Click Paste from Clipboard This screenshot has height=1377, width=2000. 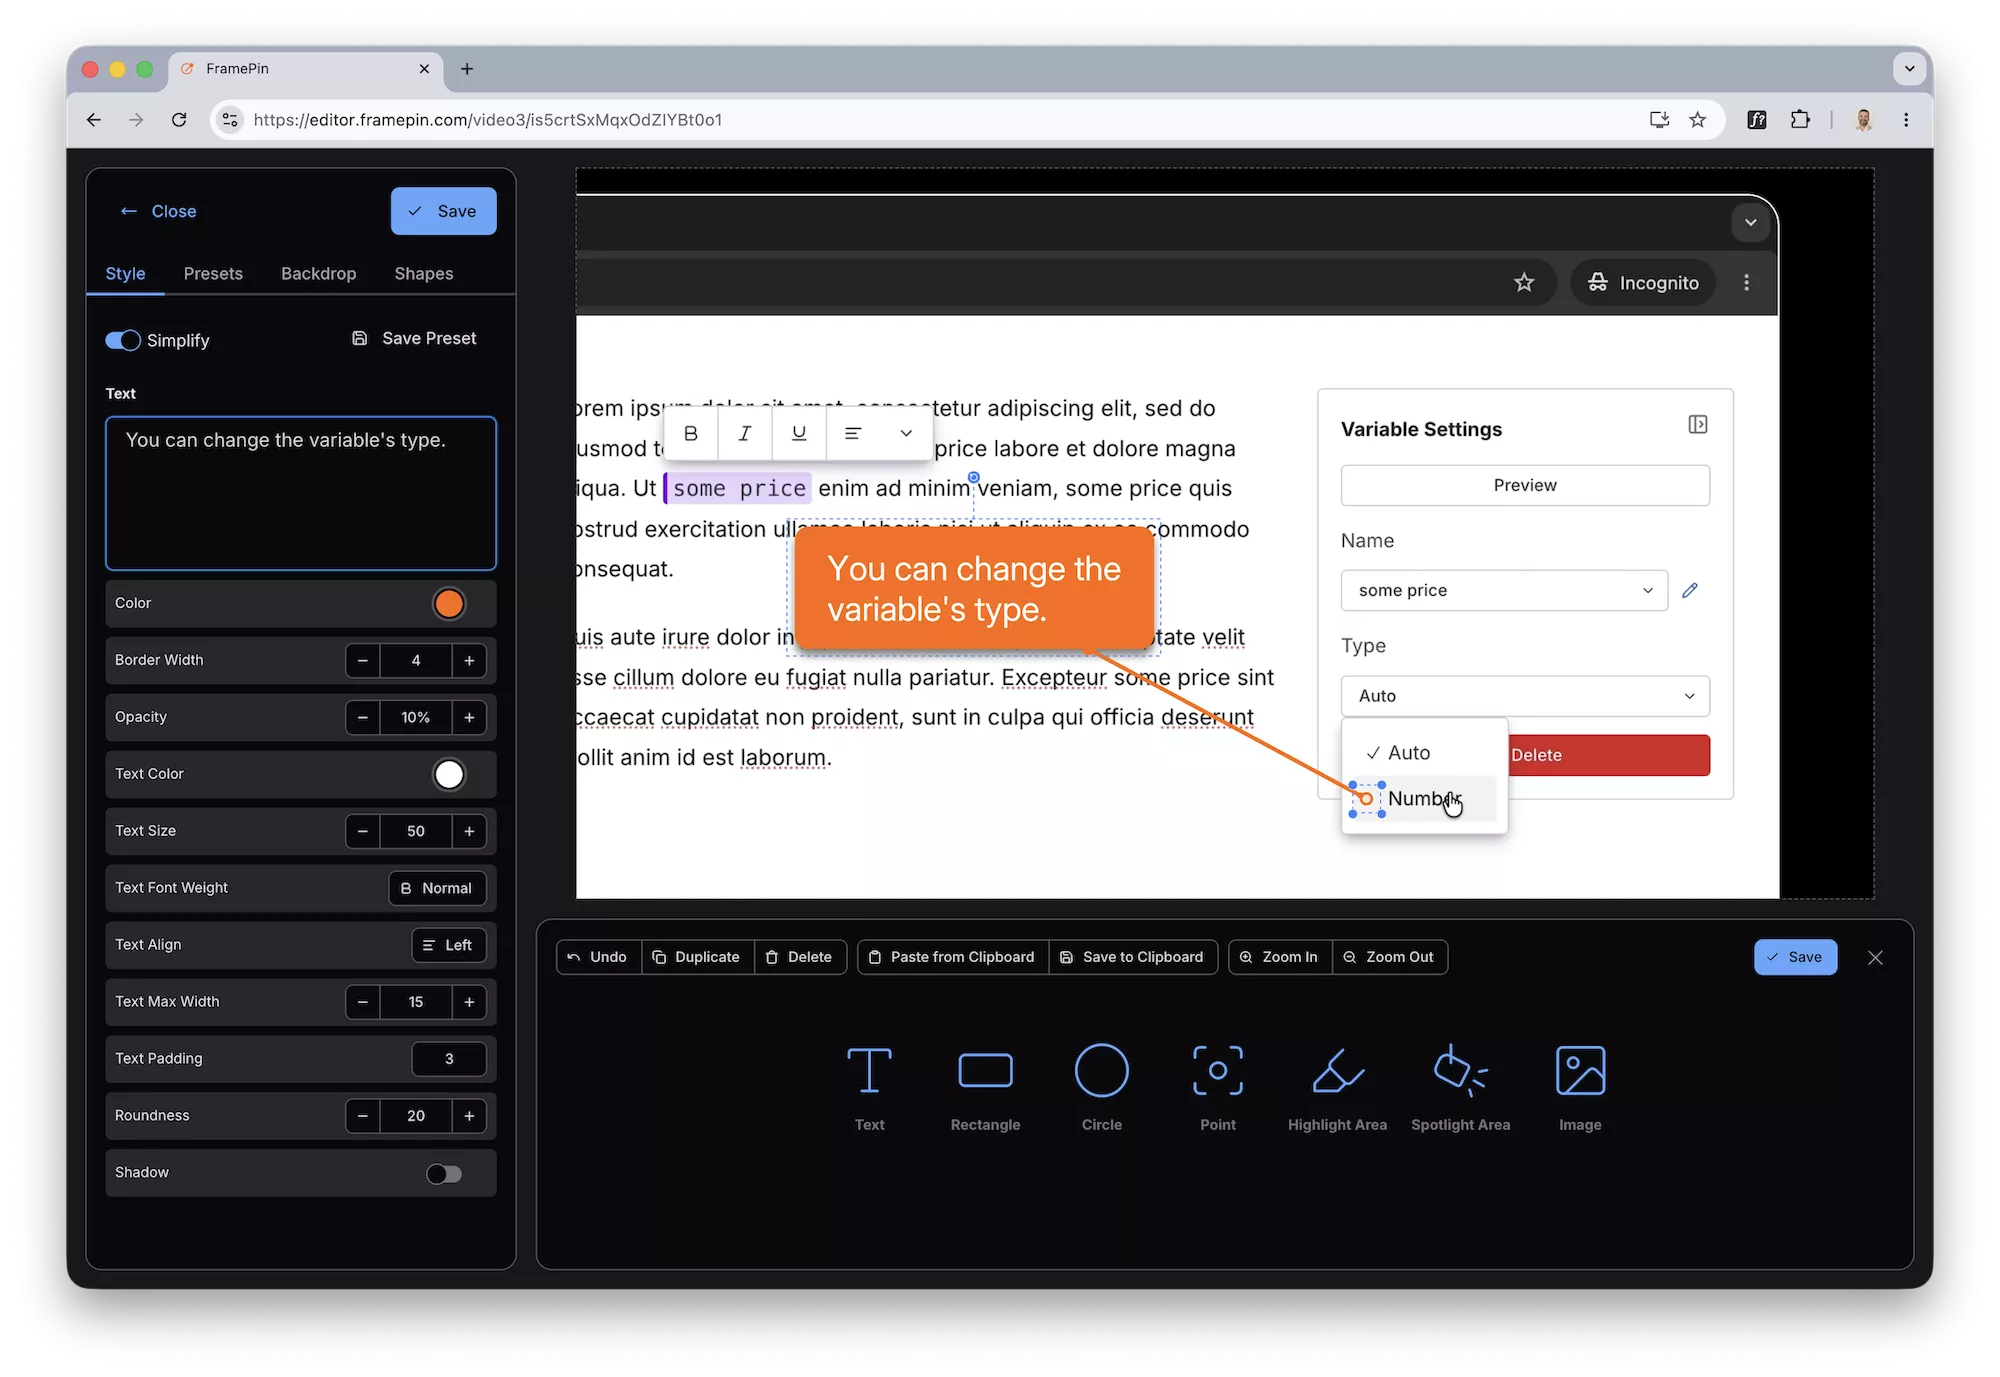pyautogui.click(x=952, y=957)
